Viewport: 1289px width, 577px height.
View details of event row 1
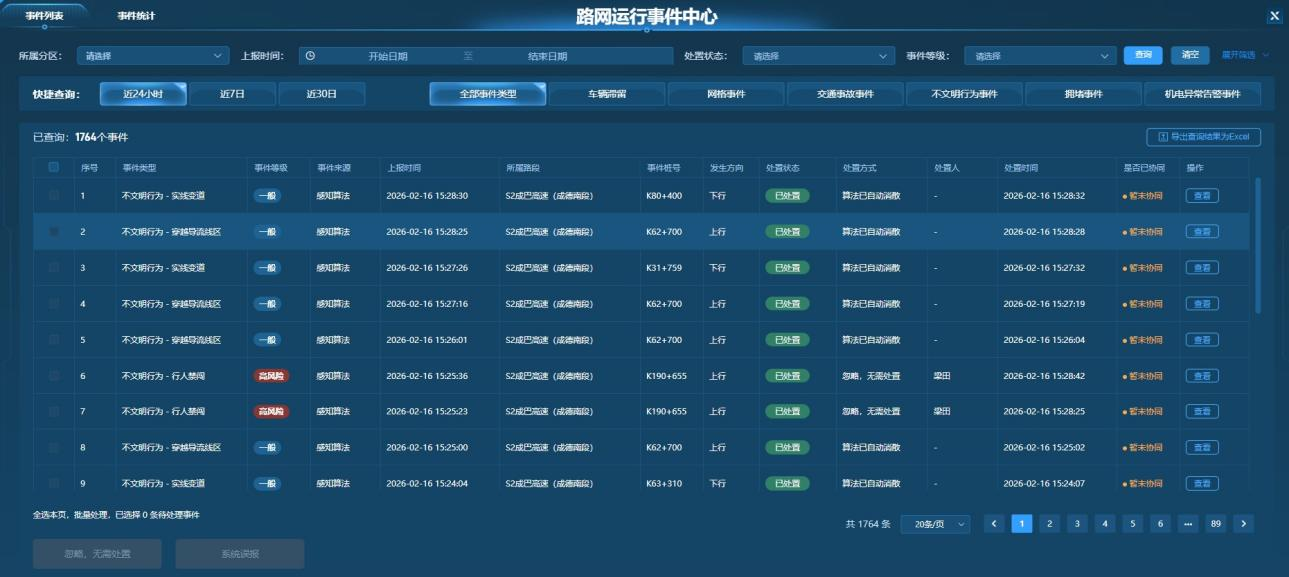coord(1202,196)
